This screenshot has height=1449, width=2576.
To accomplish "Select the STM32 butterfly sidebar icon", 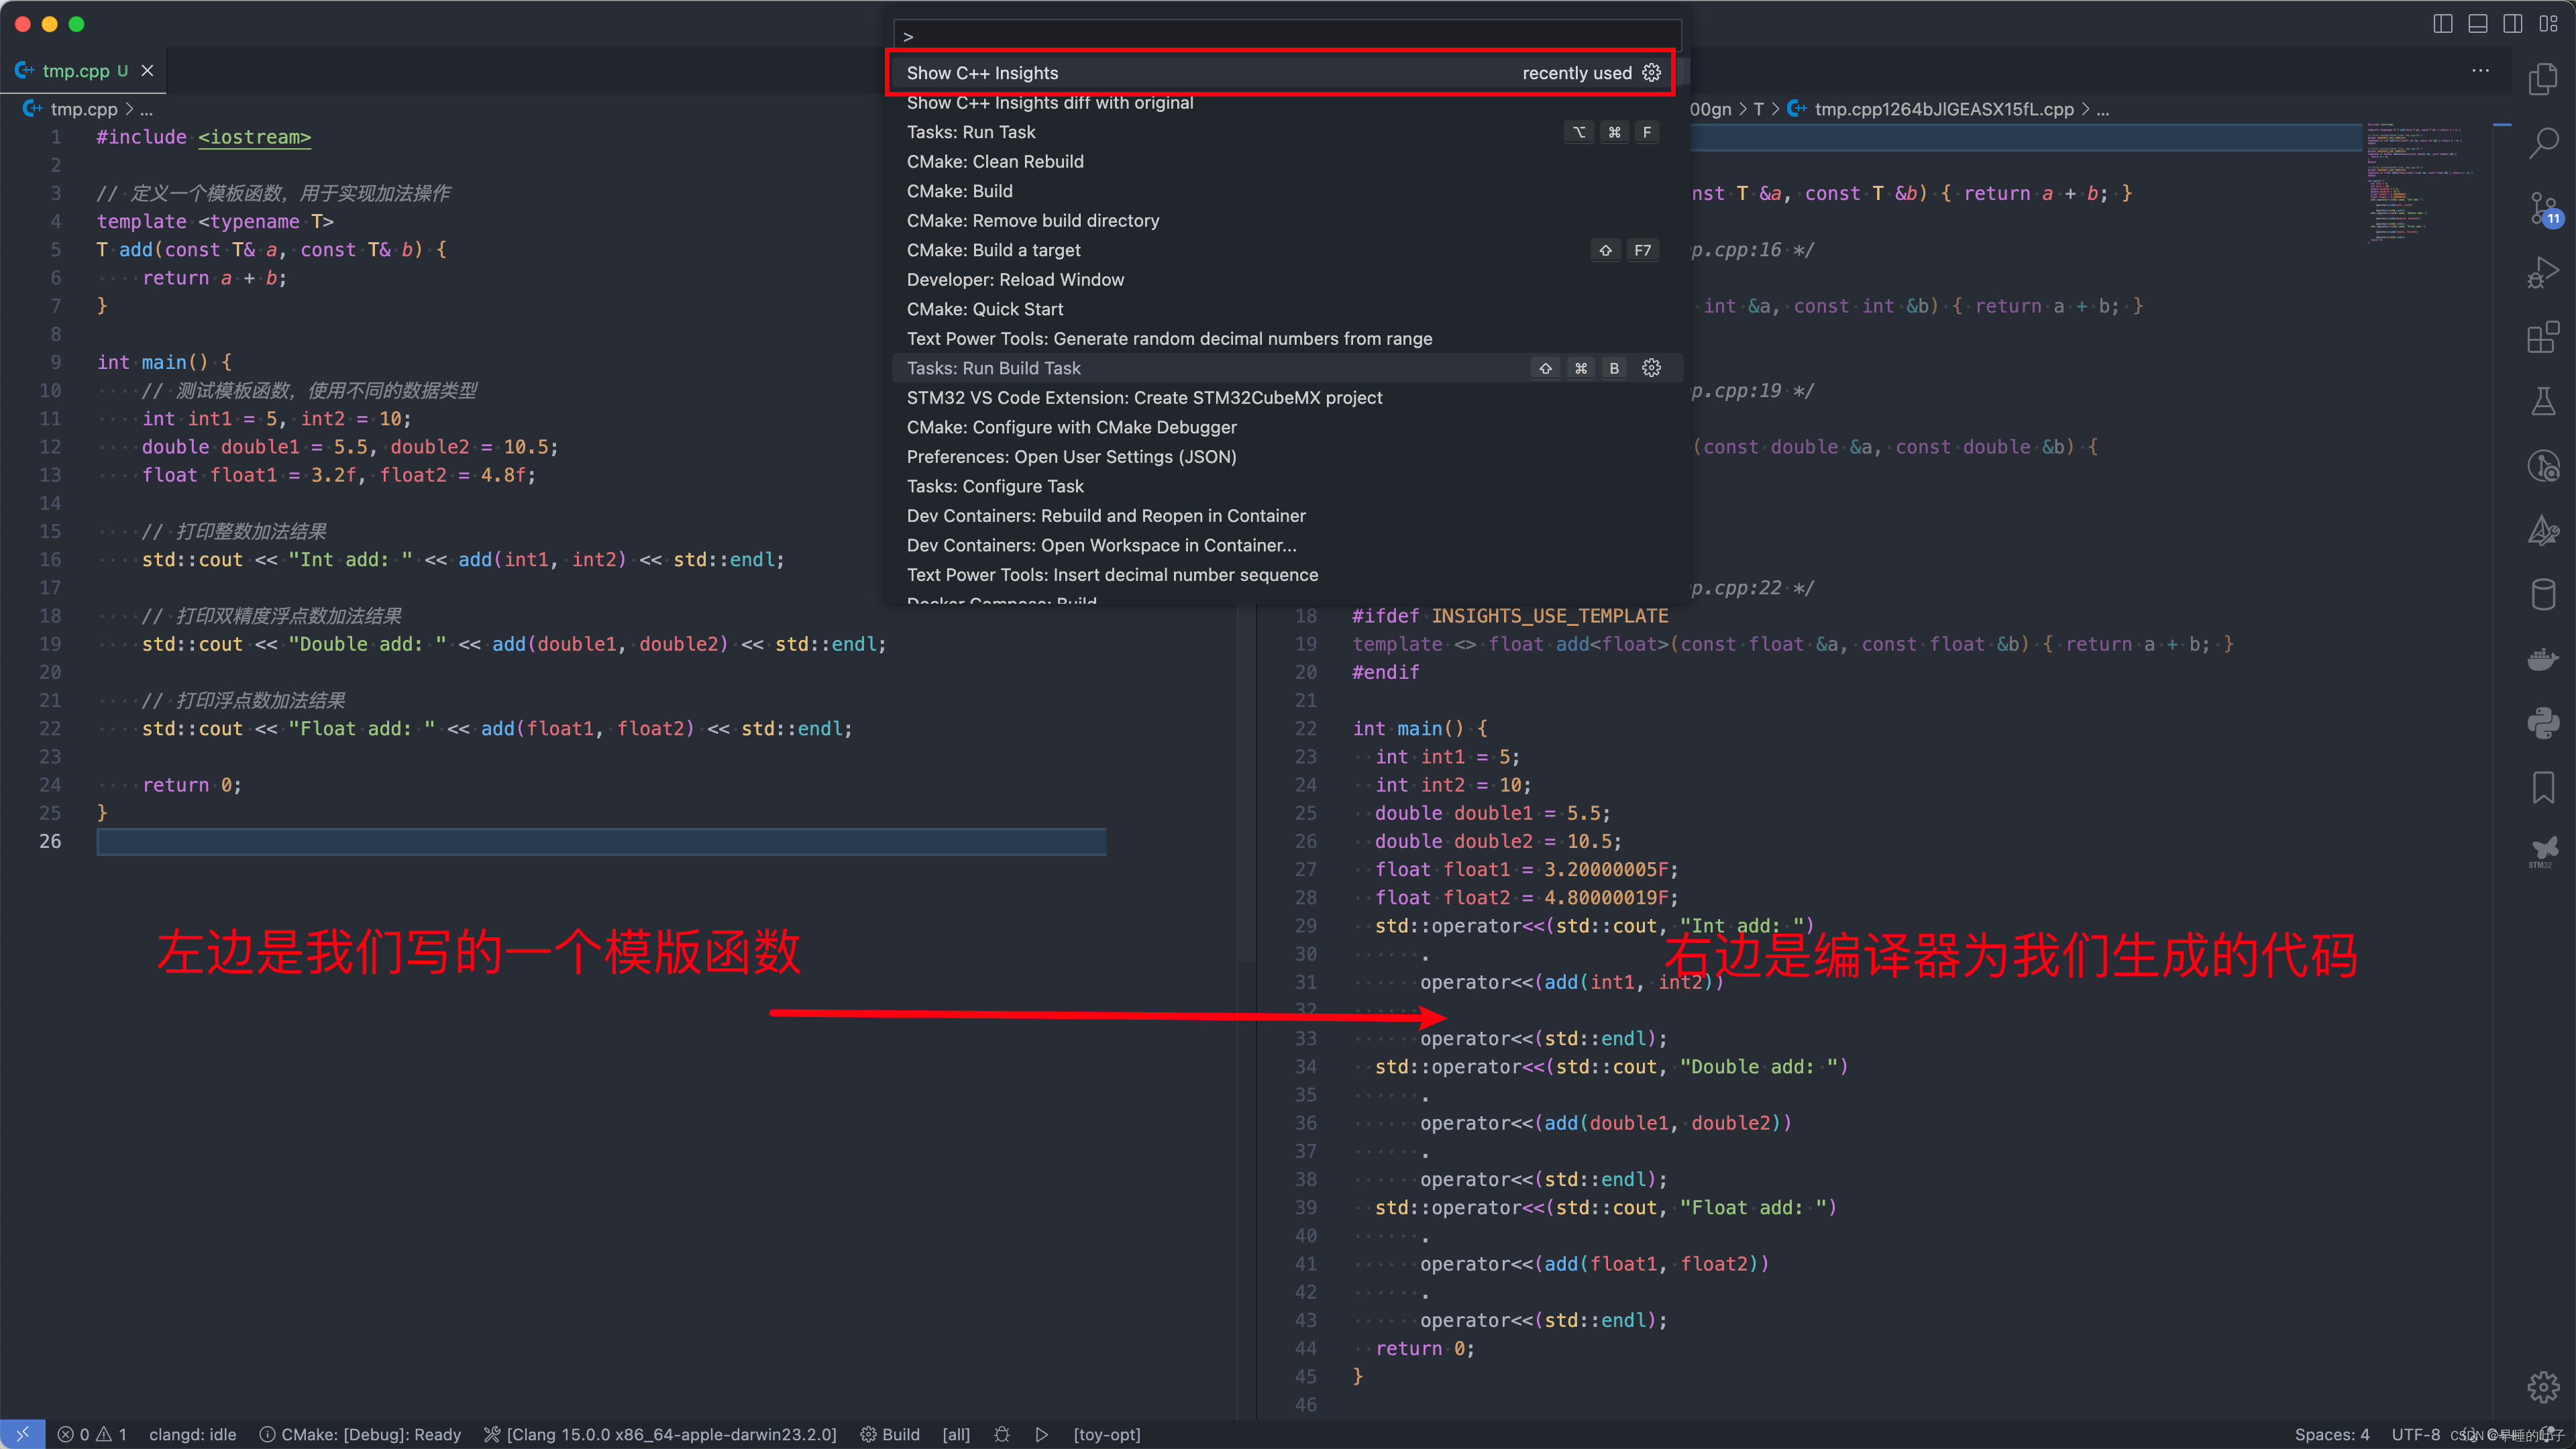I will point(2545,851).
